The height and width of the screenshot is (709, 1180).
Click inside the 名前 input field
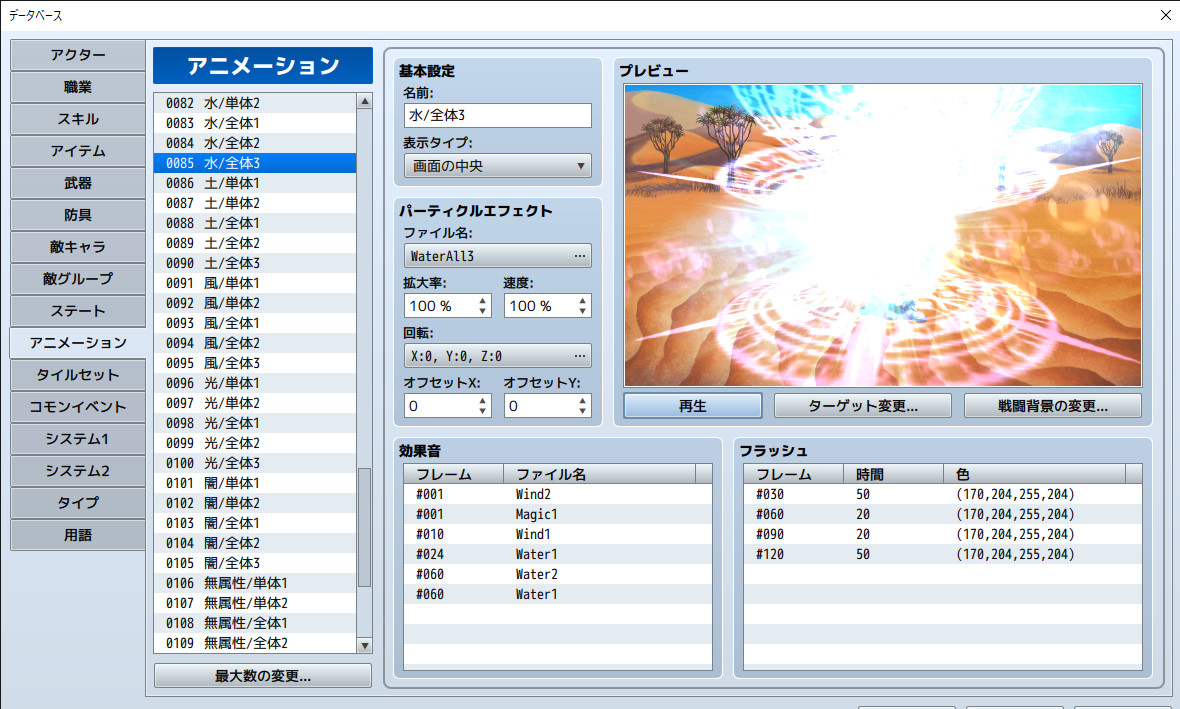point(497,115)
